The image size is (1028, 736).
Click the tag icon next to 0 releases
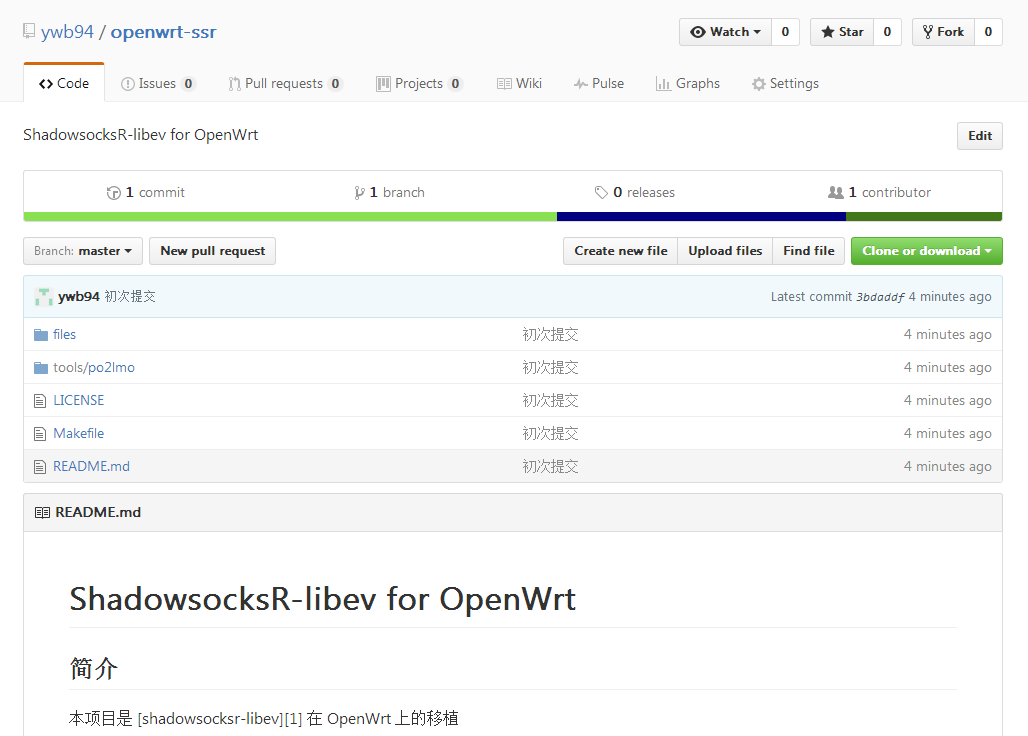coord(601,193)
